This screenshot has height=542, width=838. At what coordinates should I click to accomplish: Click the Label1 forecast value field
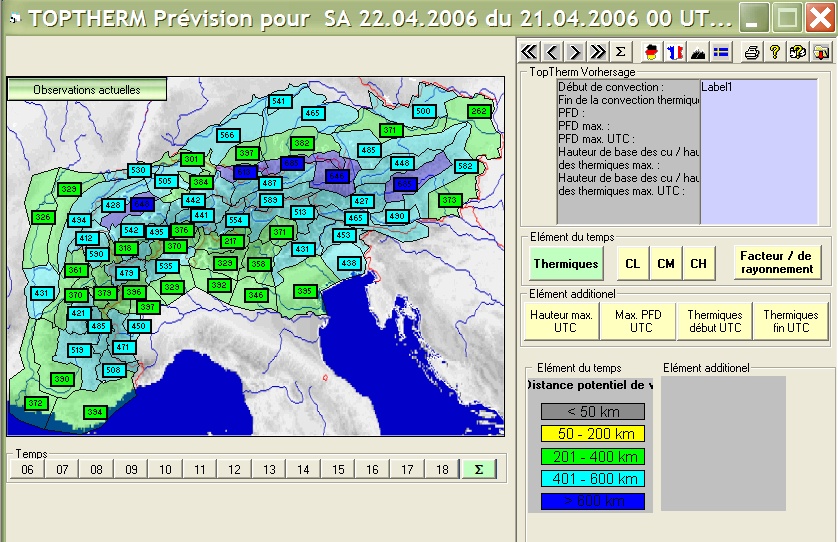tap(759, 152)
